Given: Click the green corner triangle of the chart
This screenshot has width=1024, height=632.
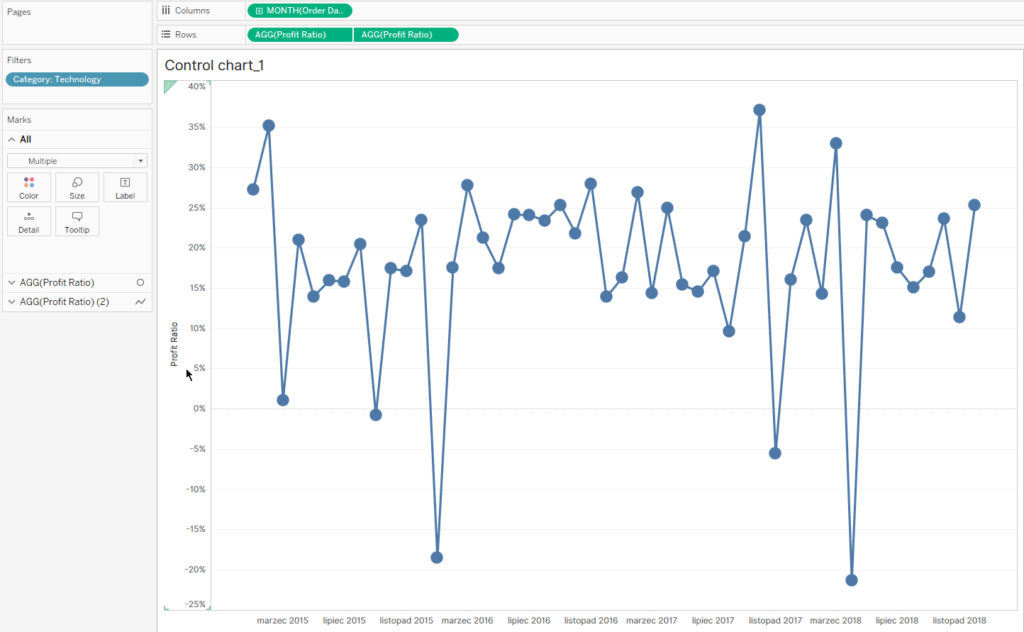Looking at the screenshot, I should coord(169,86).
